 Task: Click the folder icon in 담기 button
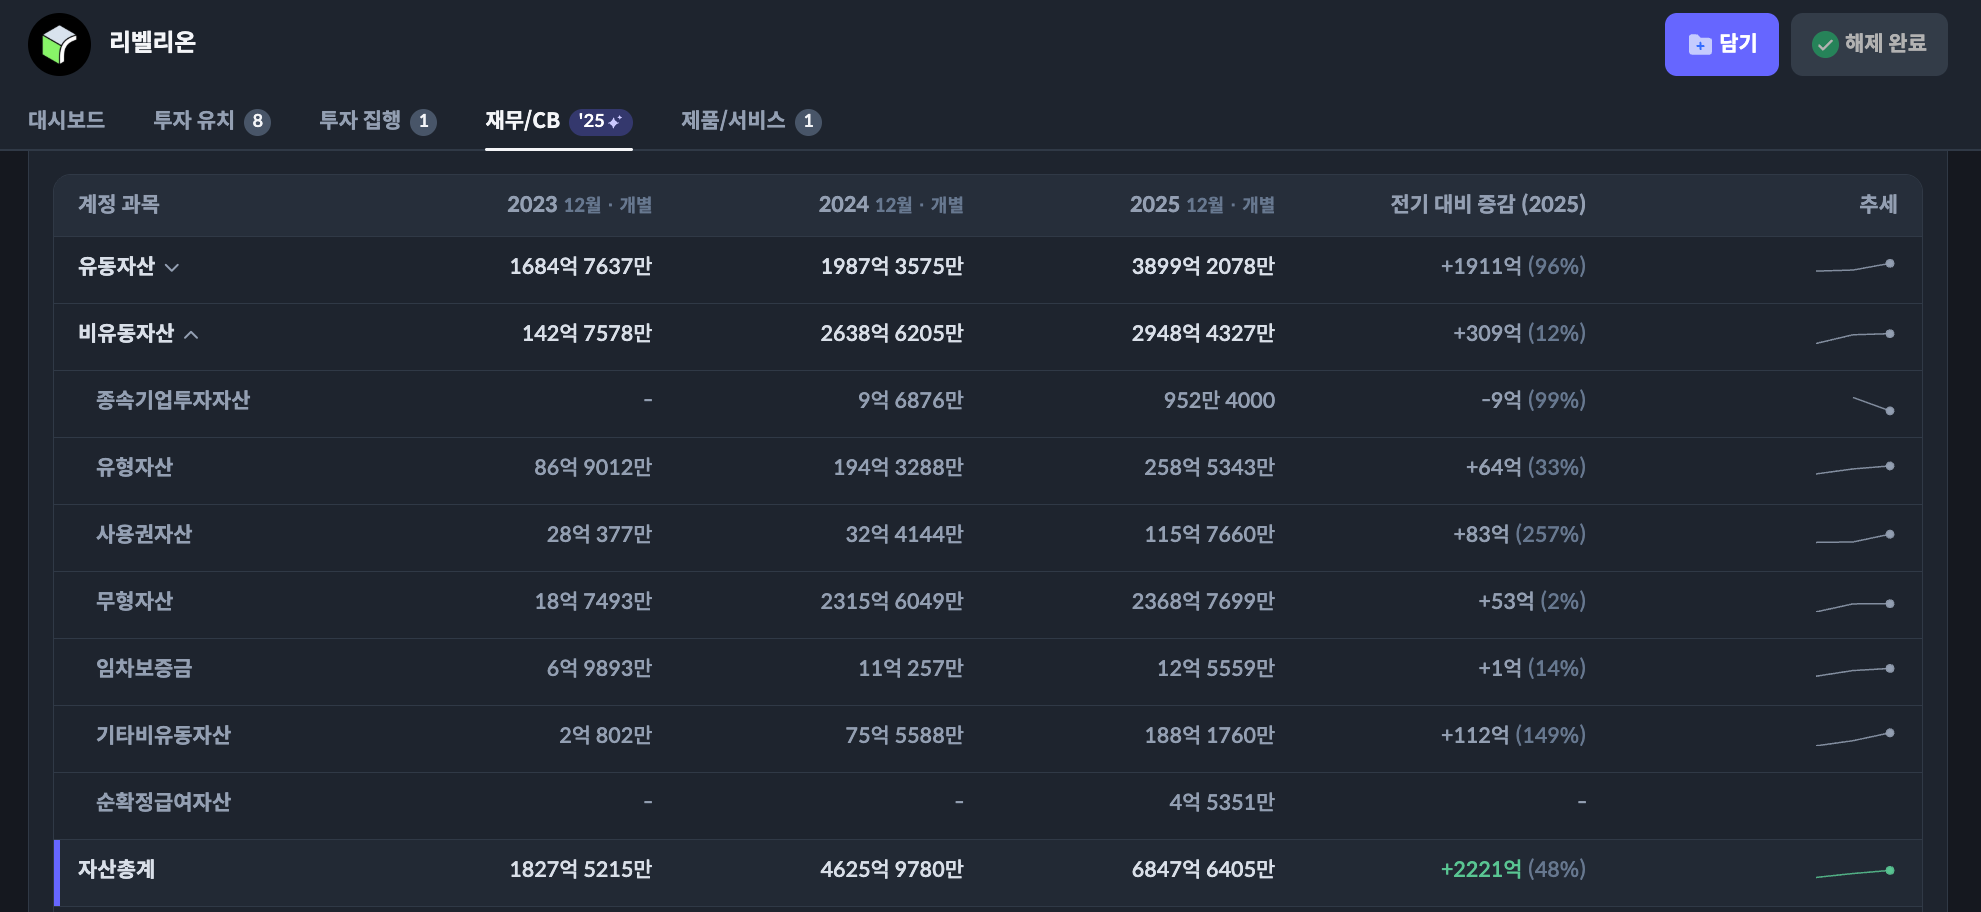(1699, 44)
